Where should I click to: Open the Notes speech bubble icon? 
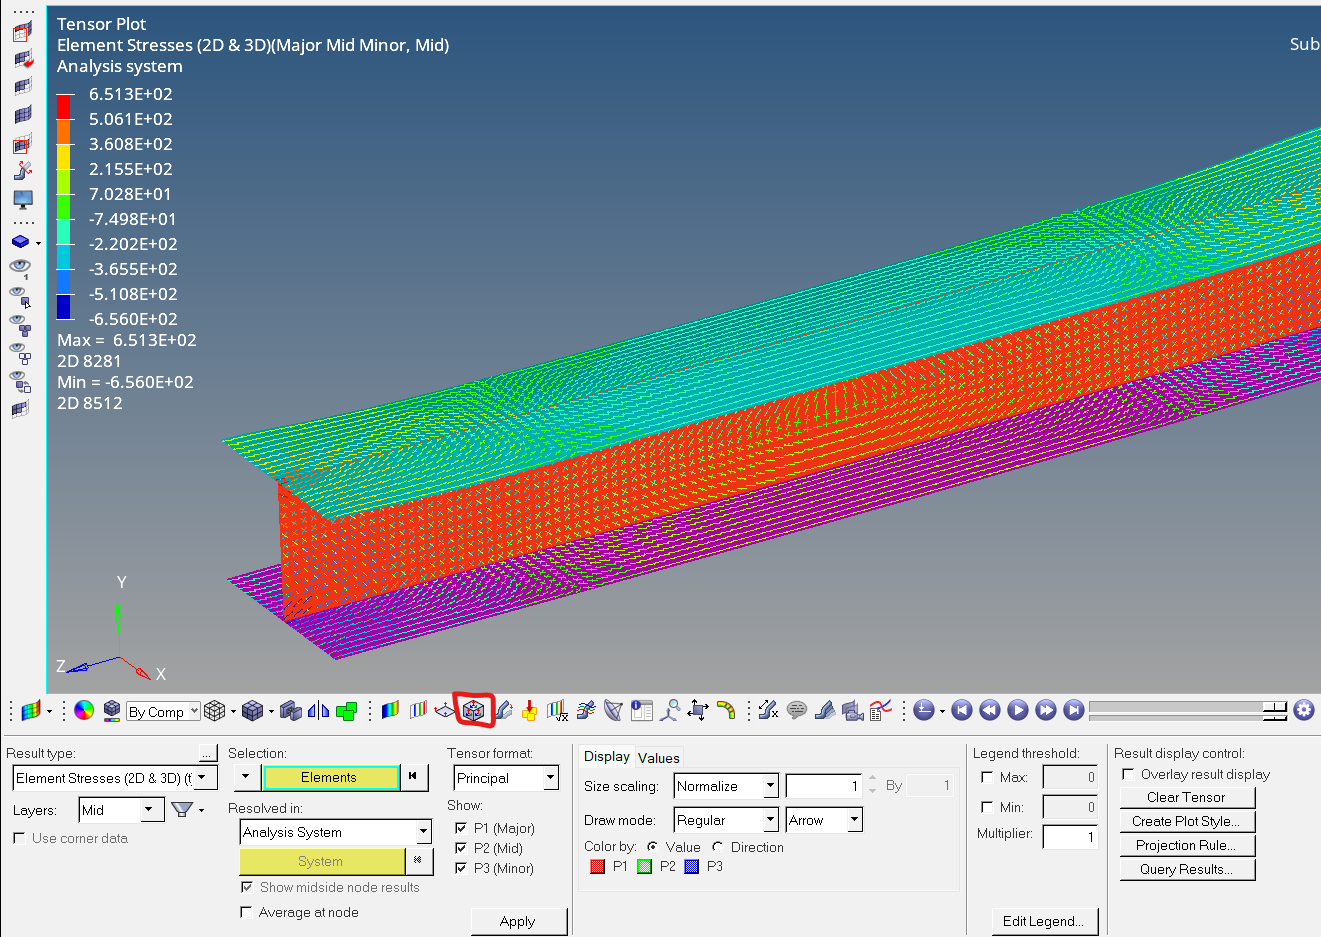click(796, 710)
